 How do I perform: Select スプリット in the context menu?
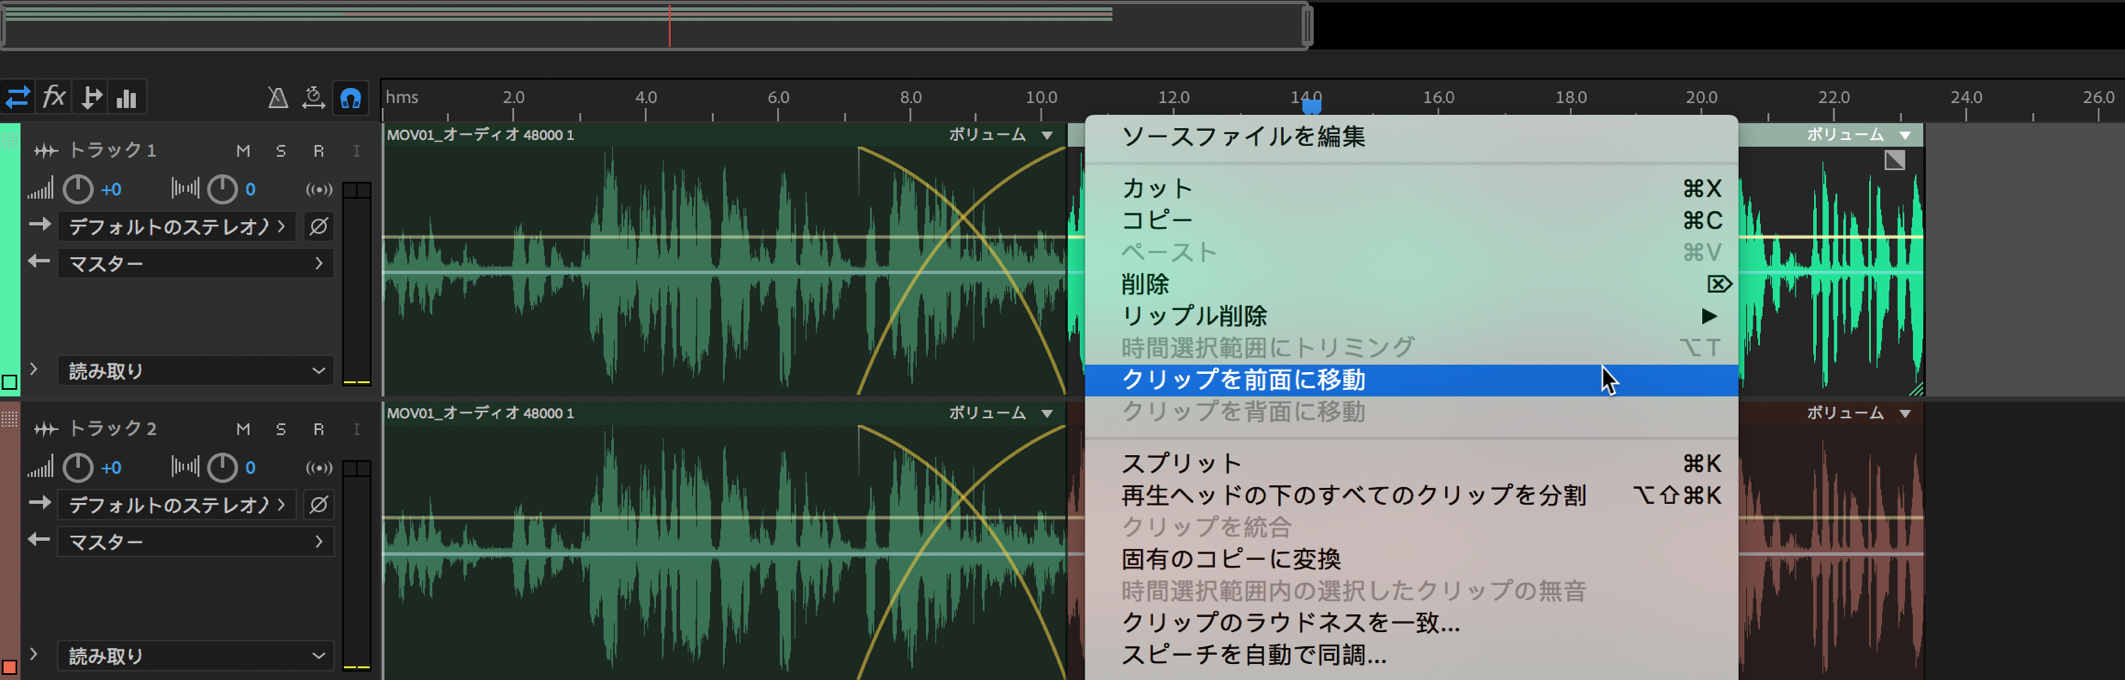click(1181, 464)
